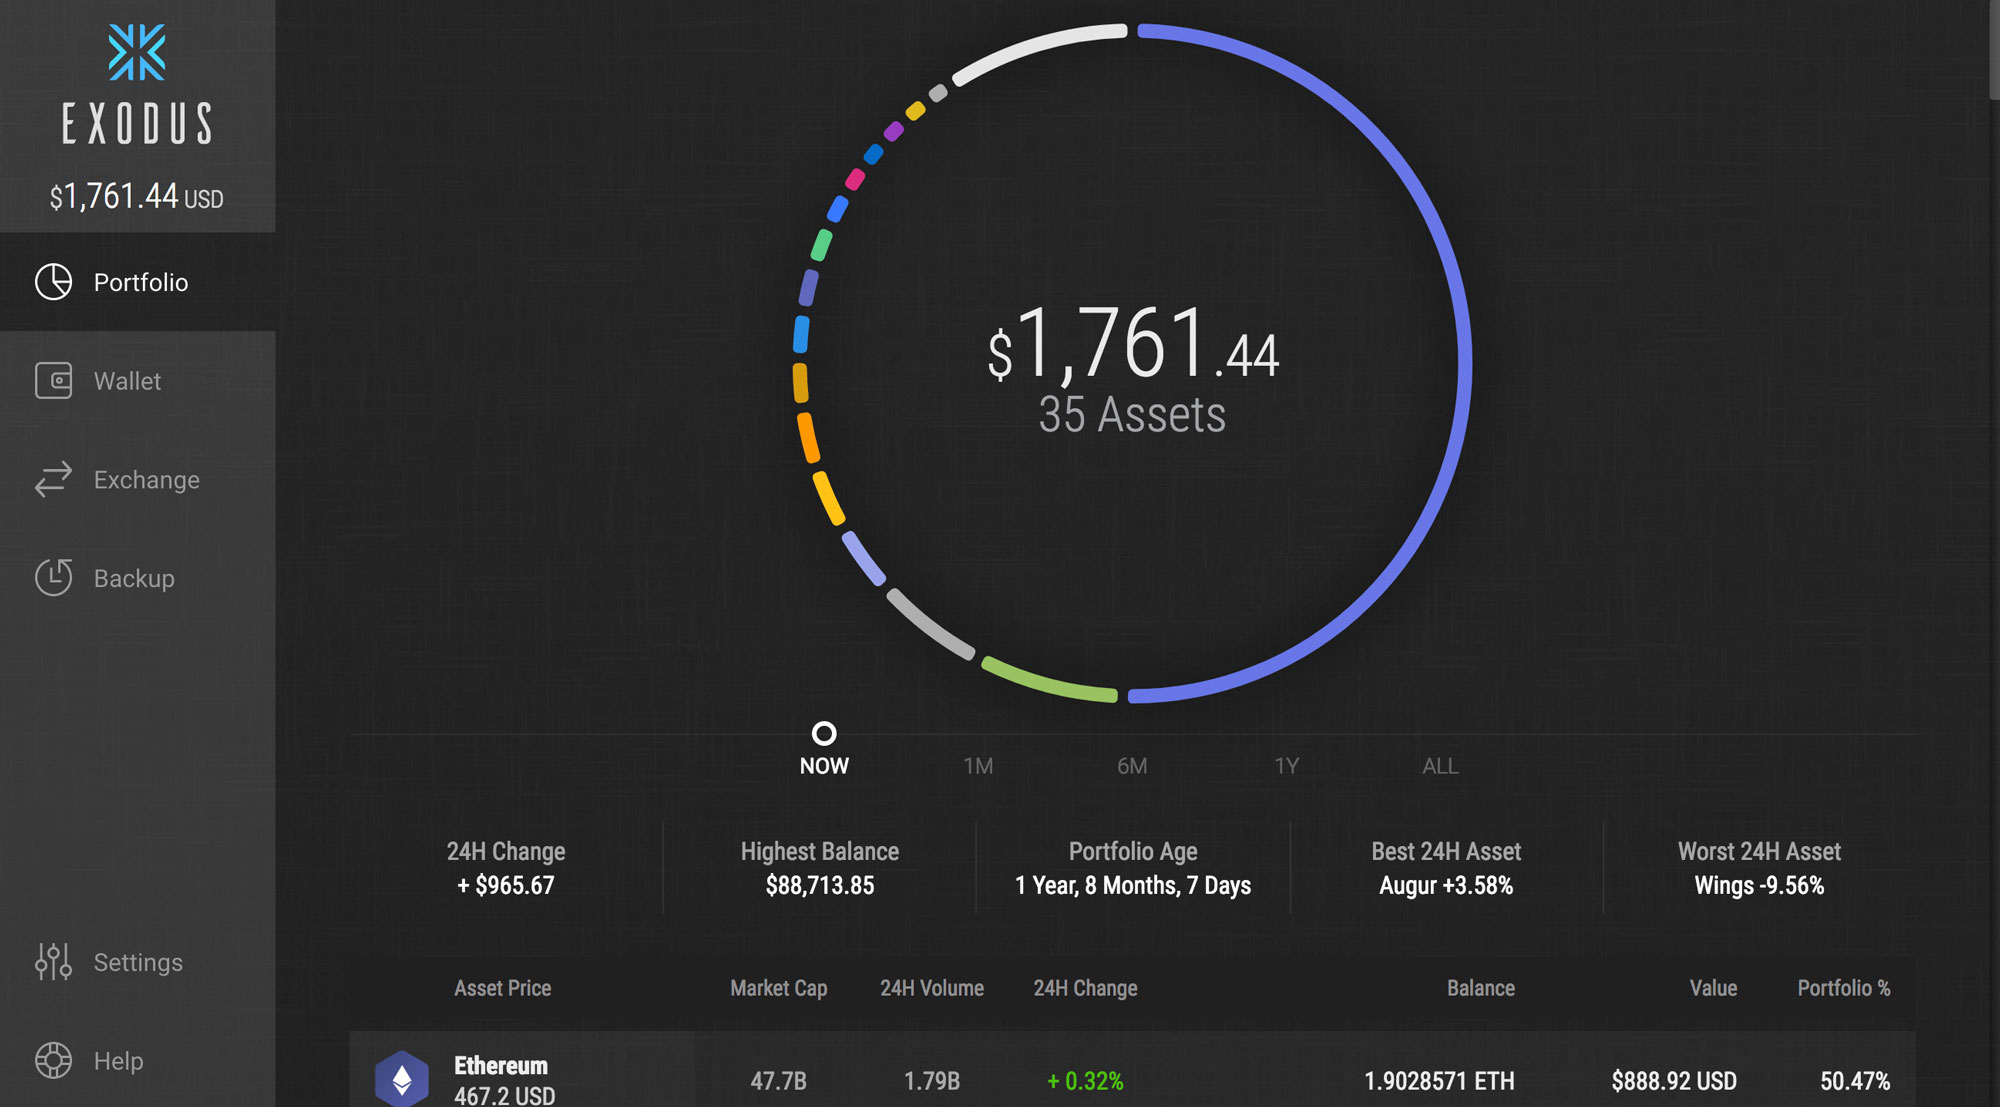Click the Ethereum 24H volume "1.79B"
The image size is (2000, 1107).
tap(932, 1081)
